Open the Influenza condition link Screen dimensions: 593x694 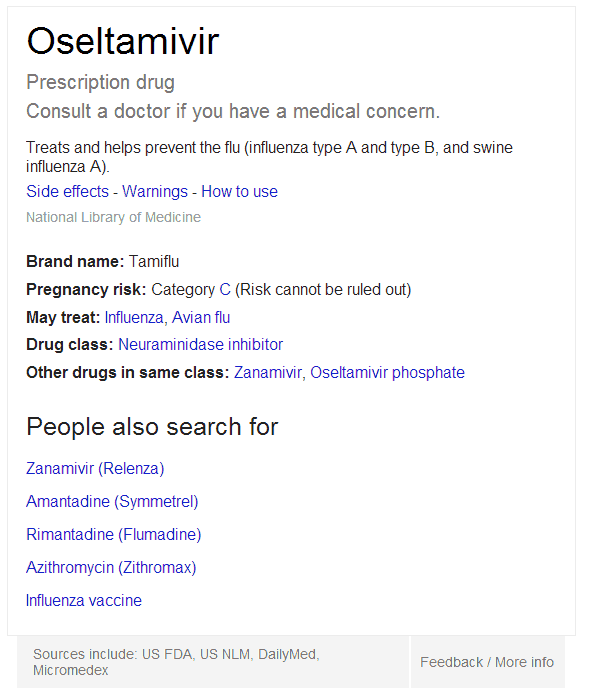point(135,317)
